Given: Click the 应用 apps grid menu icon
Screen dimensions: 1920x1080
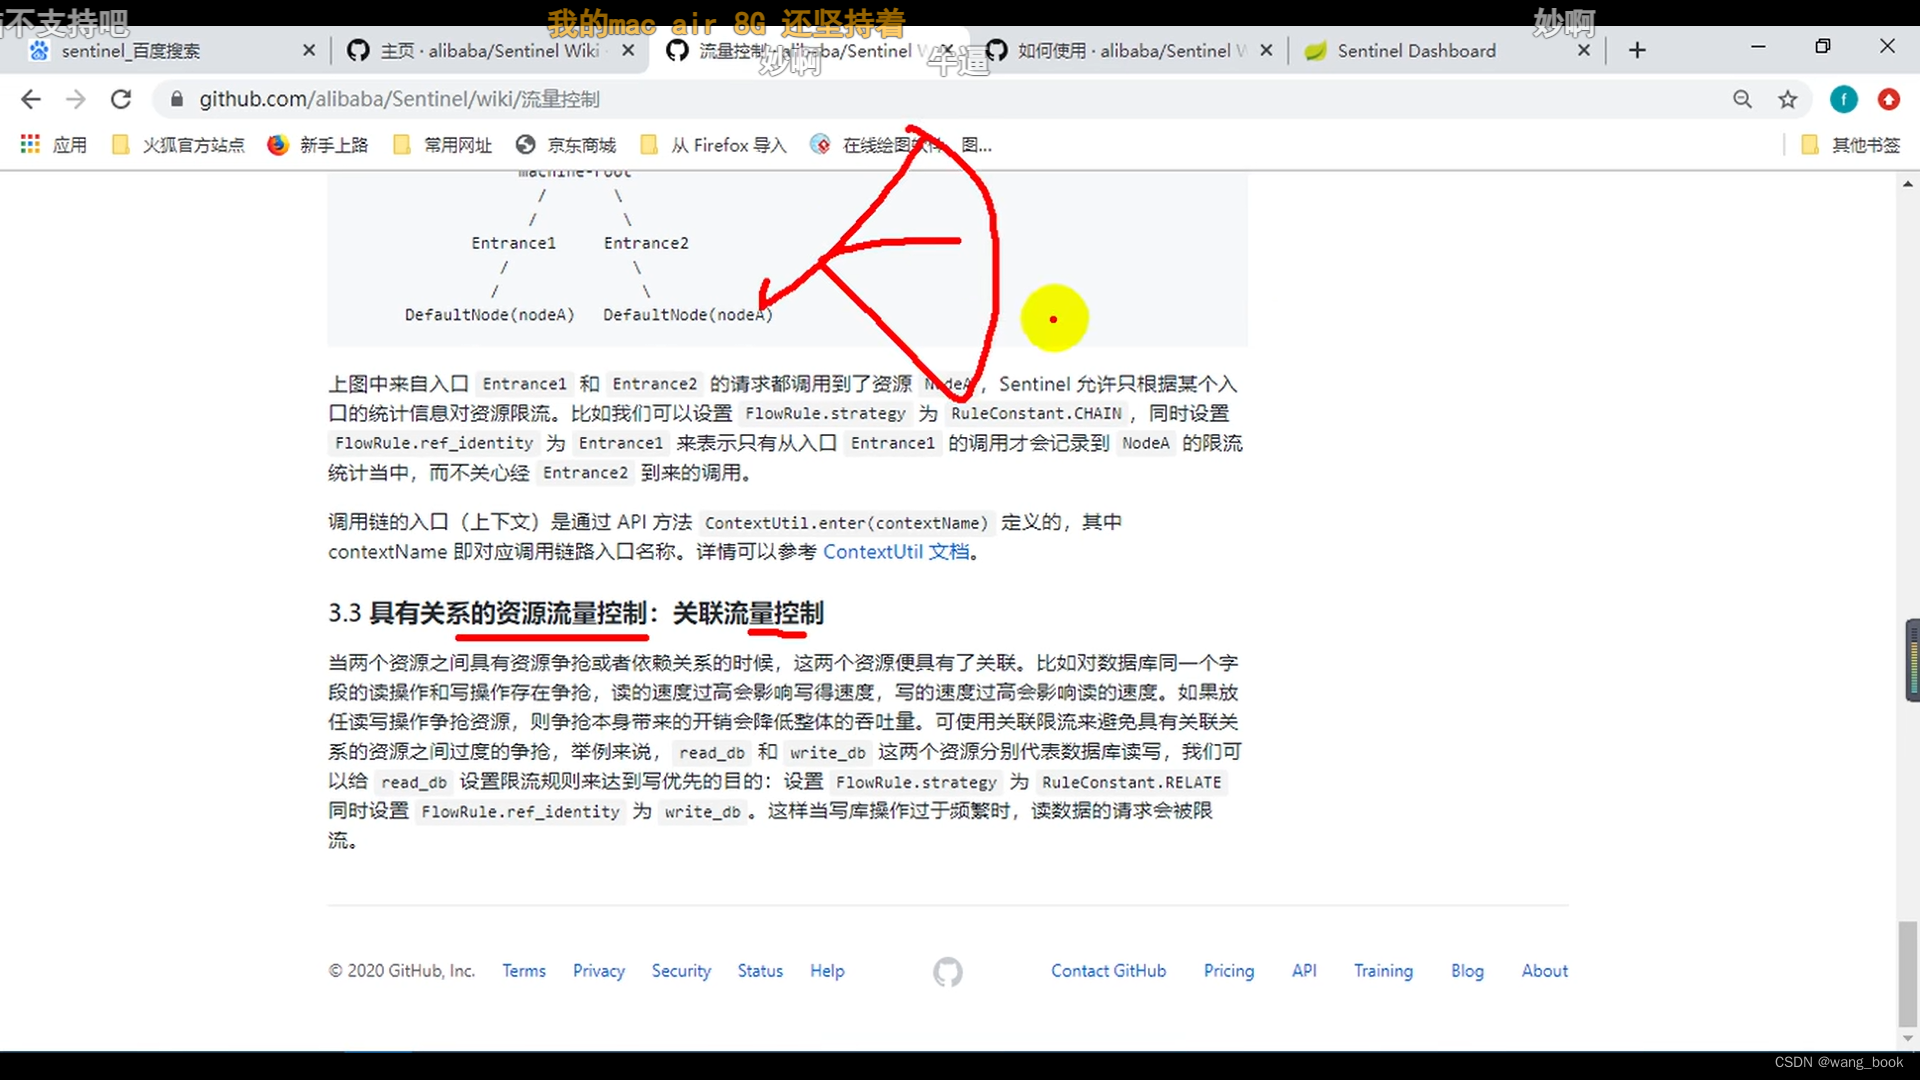Looking at the screenshot, I should pyautogui.click(x=29, y=144).
